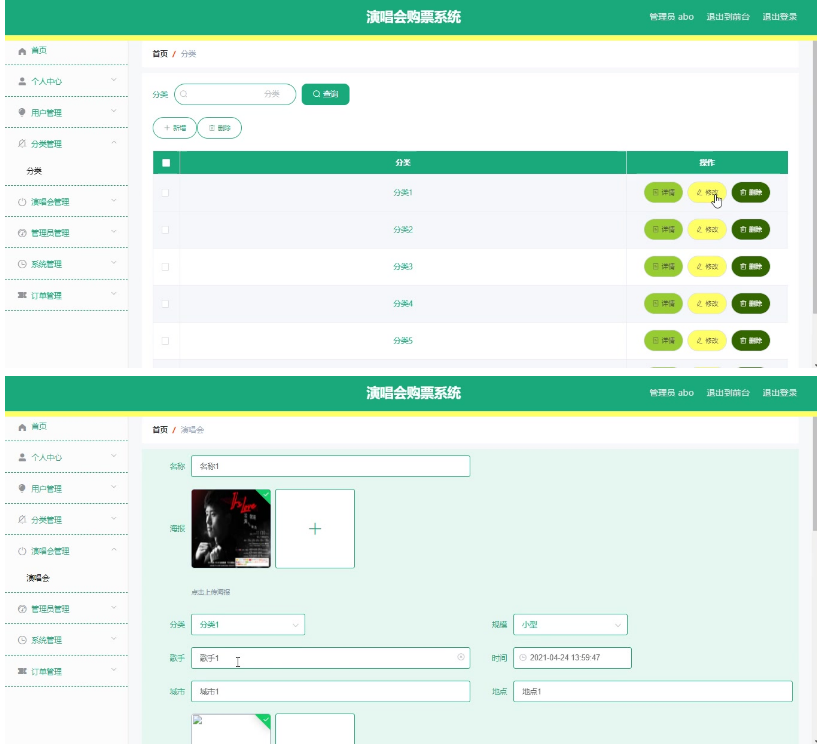Click the yellow 修改 button for row 分类2
This screenshot has width=817, height=746.
707,230
